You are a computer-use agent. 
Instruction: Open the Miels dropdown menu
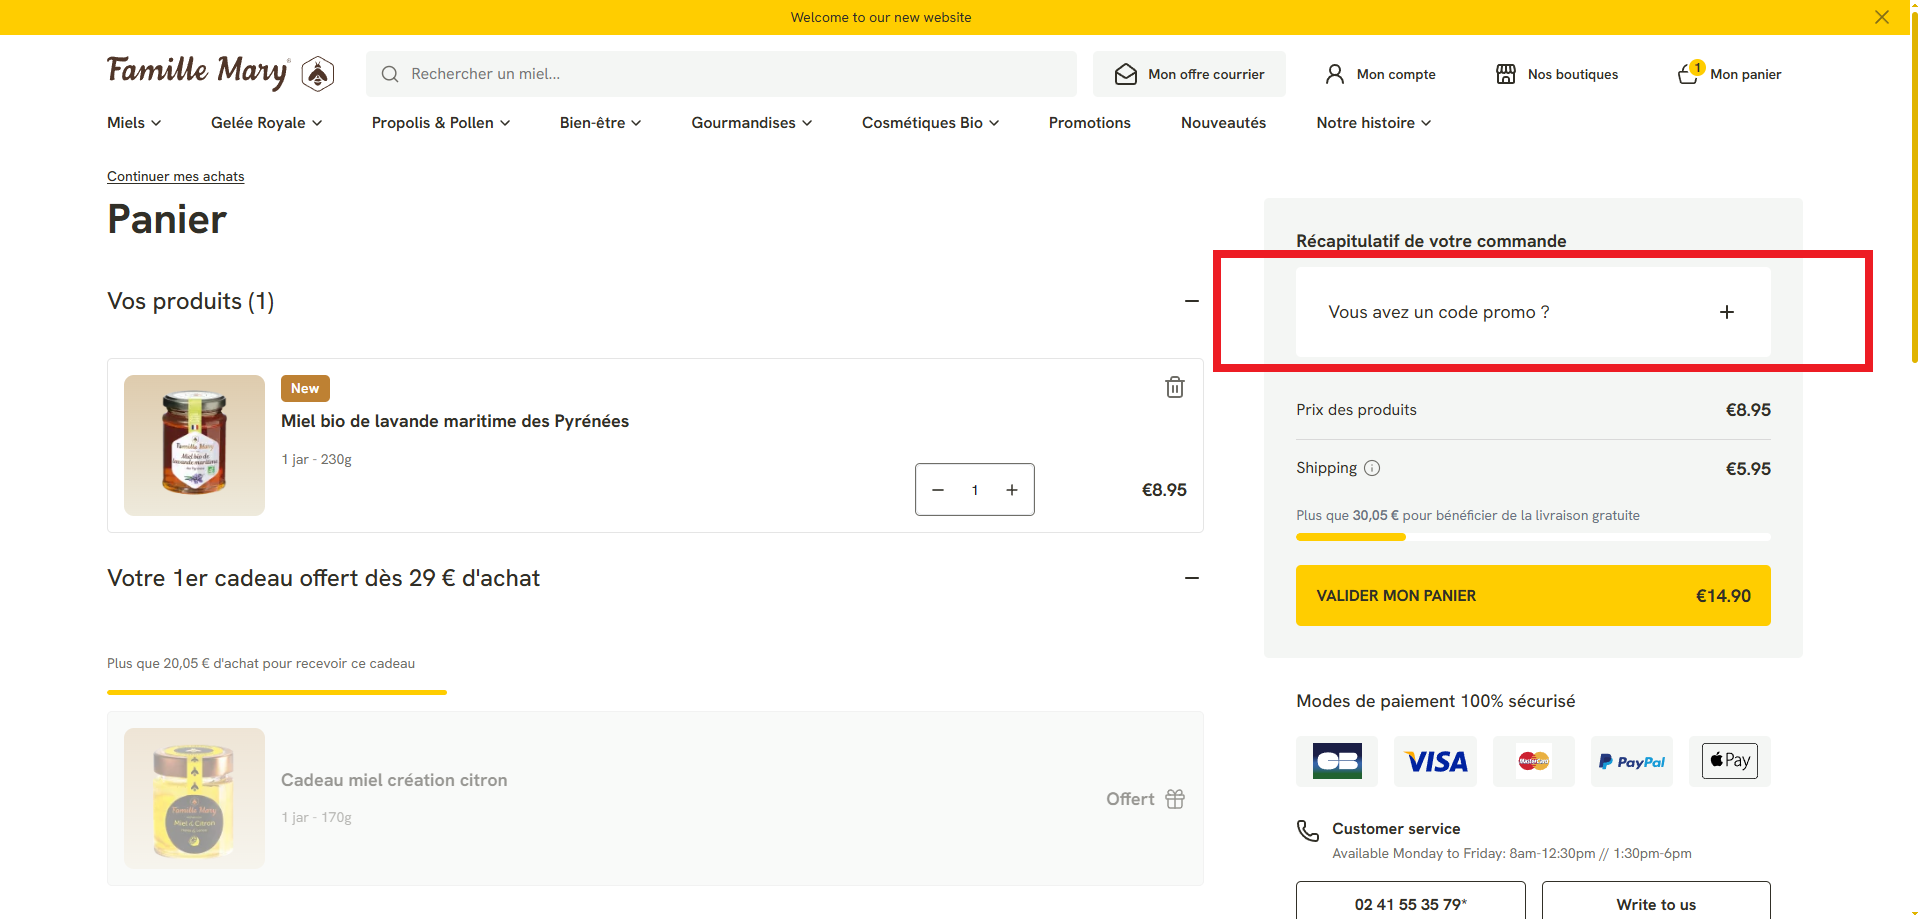coord(134,123)
